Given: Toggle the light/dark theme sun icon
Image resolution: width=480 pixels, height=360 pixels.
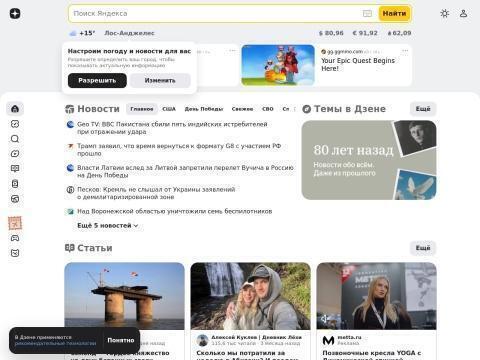Looking at the screenshot, I should pyautogui.click(x=444, y=14).
